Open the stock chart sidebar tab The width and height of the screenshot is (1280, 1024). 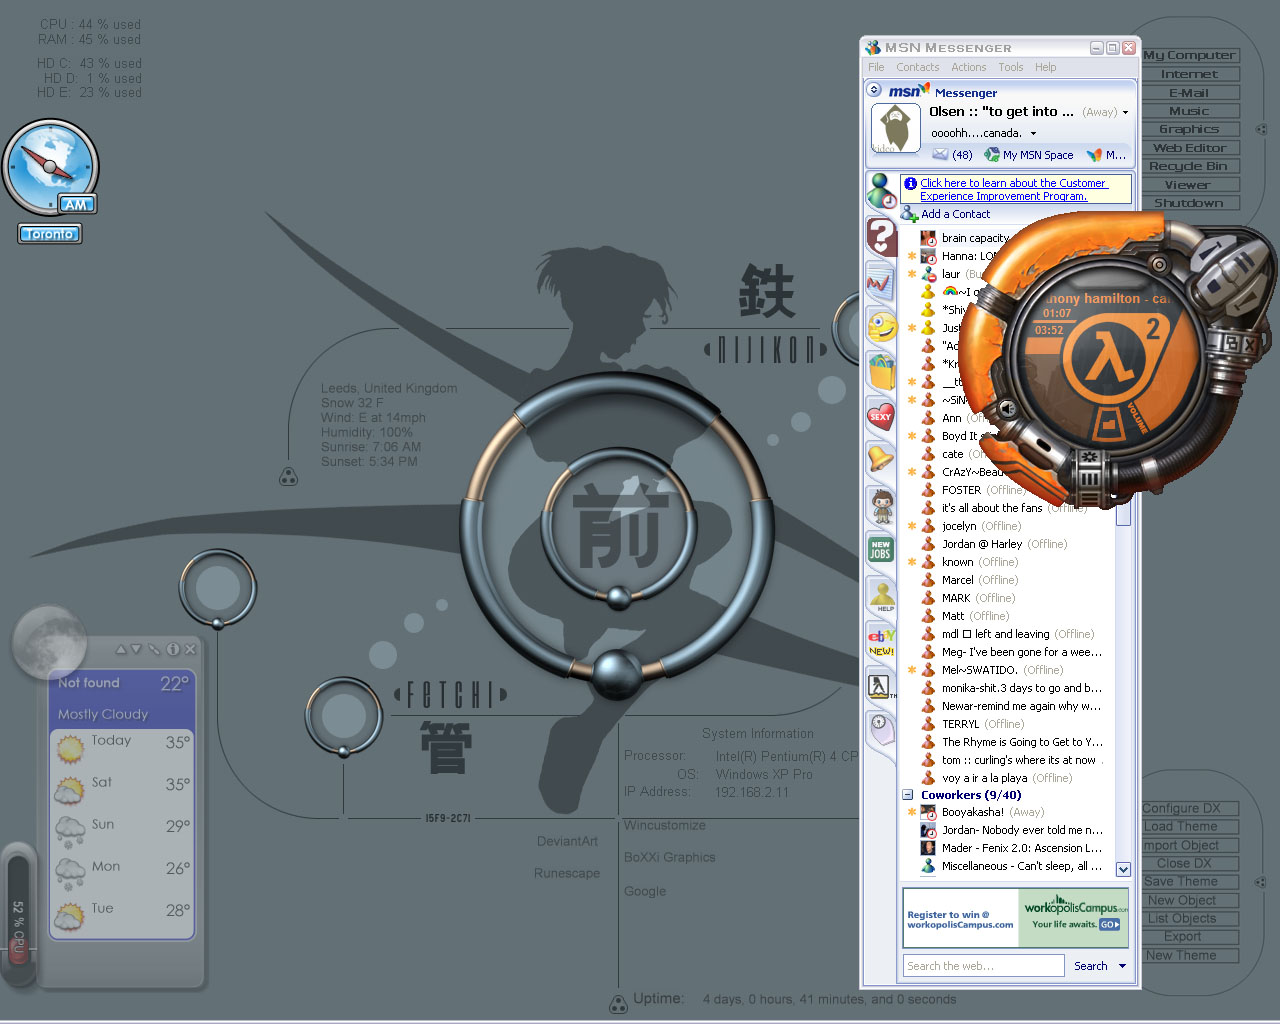pos(880,282)
